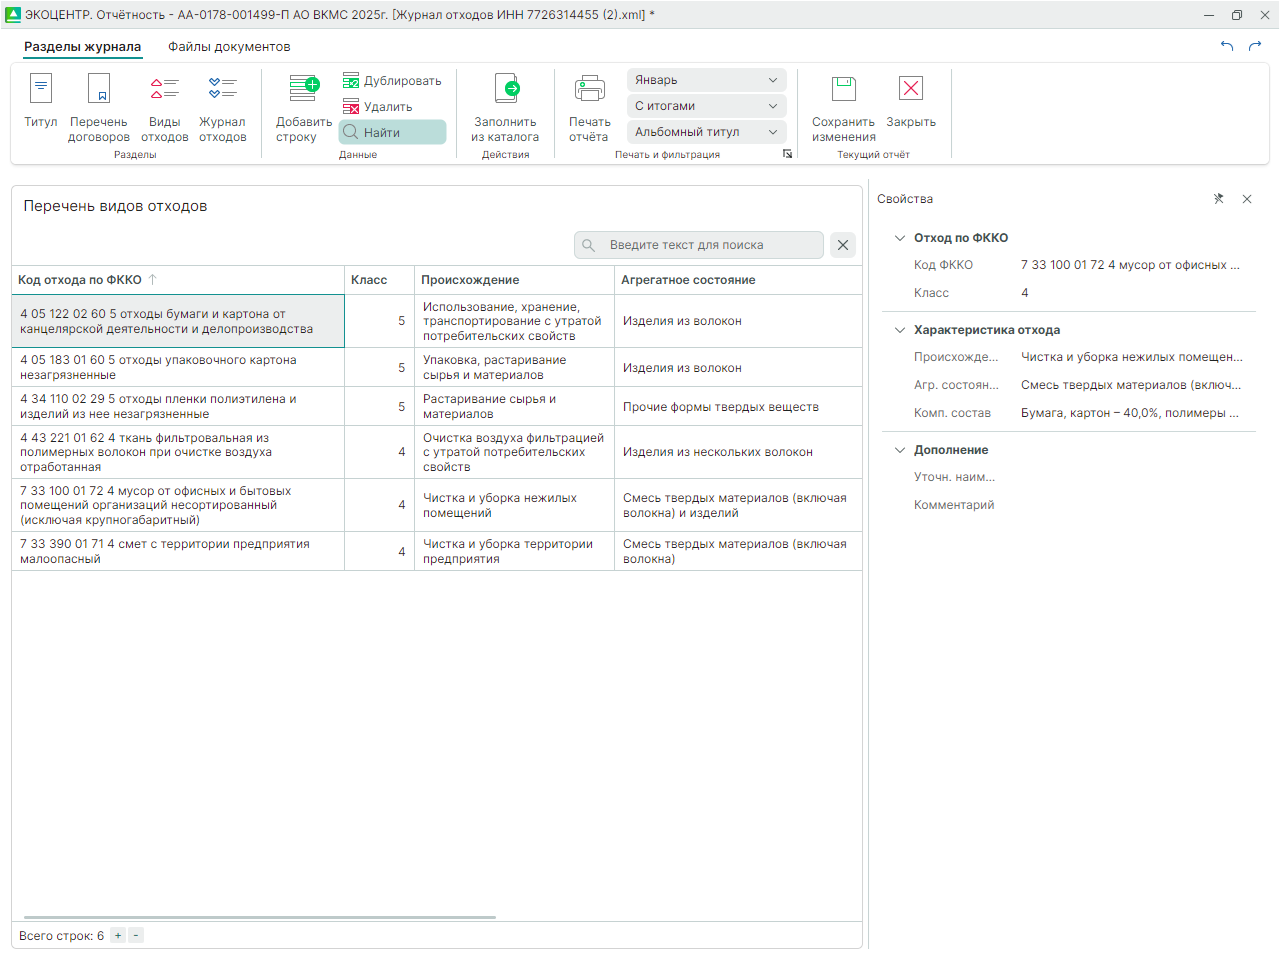Toggle the Найти search button

pos(392,132)
